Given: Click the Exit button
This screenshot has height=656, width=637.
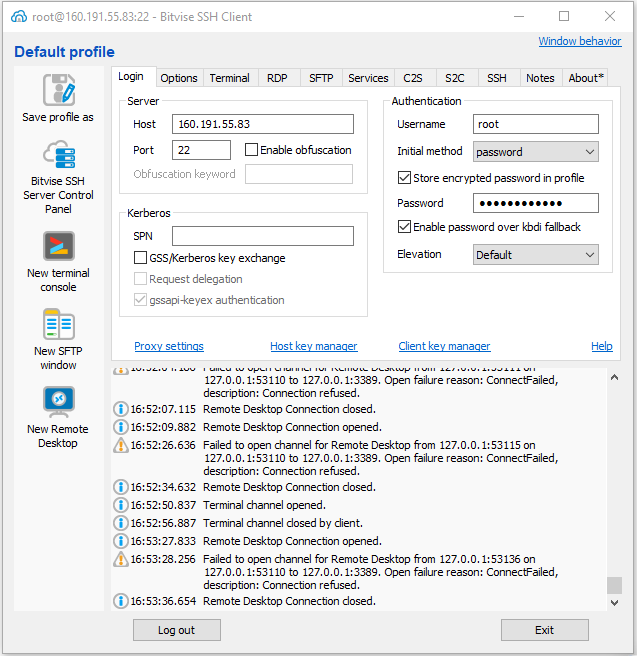Looking at the screenshot, I should 545,630.
